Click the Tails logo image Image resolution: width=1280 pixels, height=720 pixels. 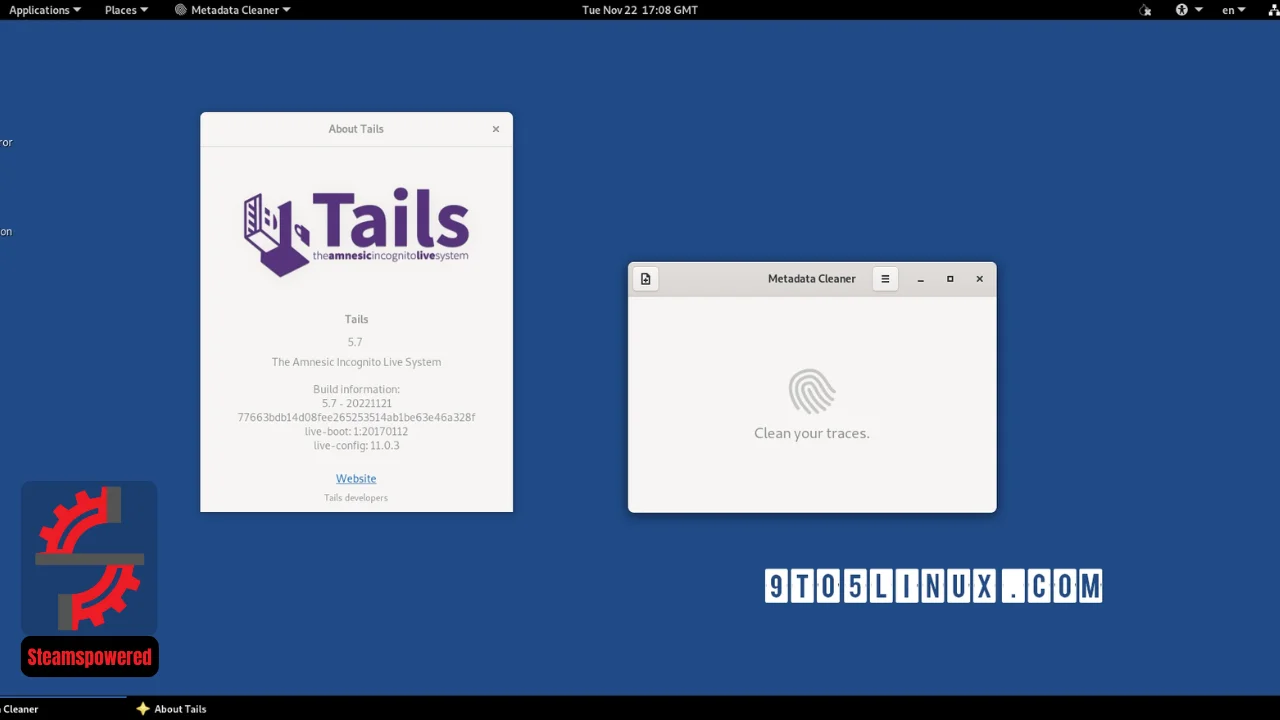pyautogui.click(x=356, y=232)
